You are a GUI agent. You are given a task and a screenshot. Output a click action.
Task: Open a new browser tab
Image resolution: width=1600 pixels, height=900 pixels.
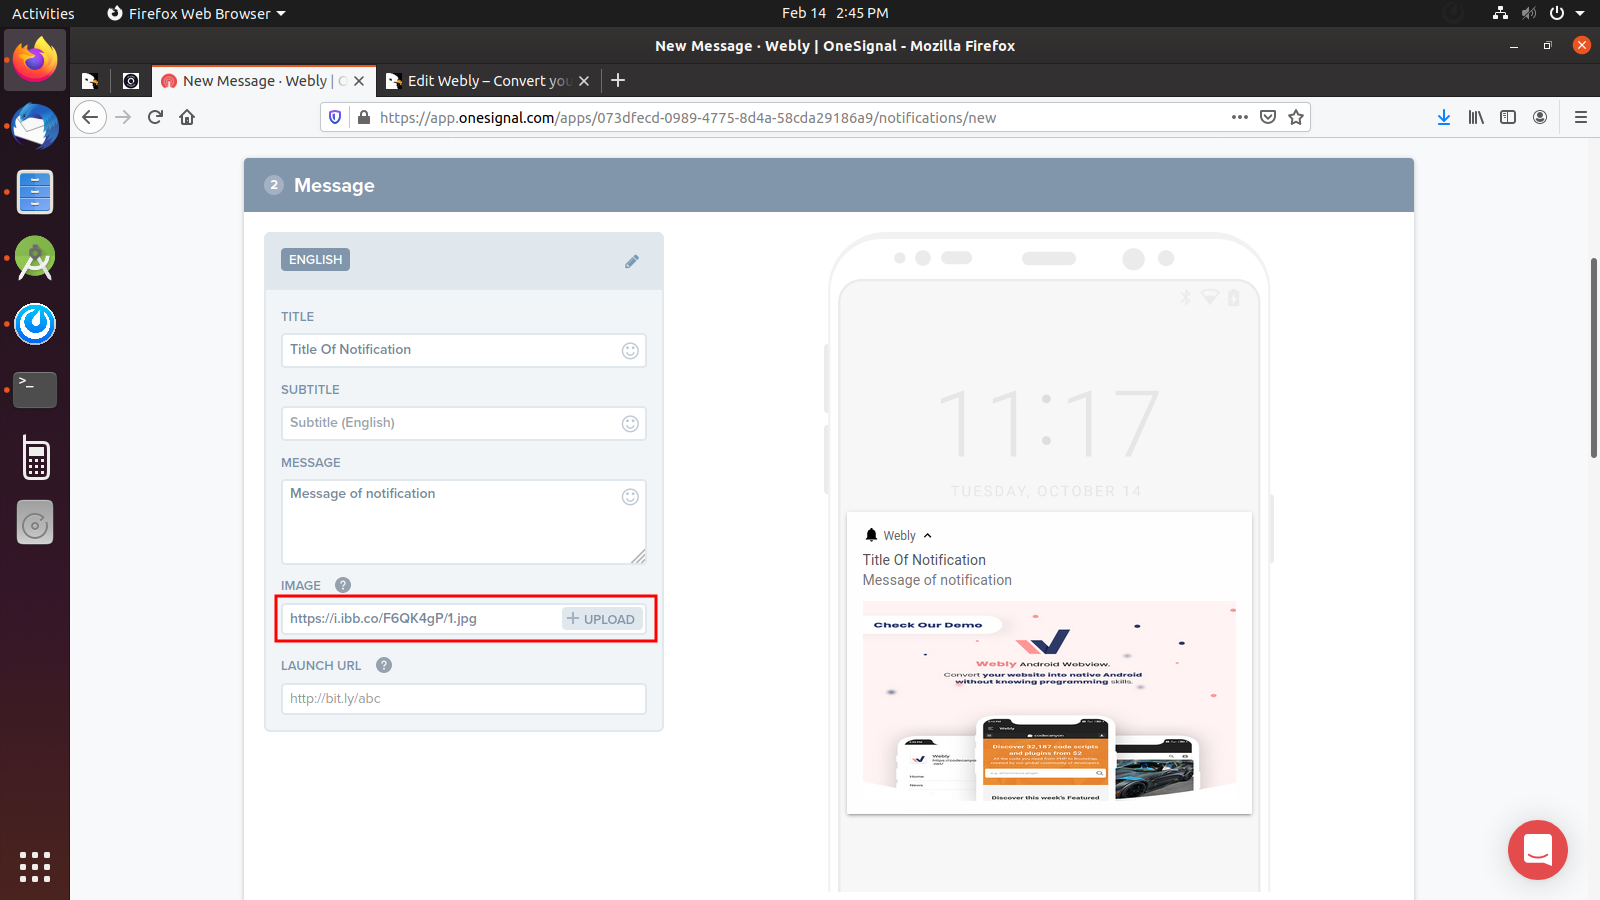click(618, 80)
